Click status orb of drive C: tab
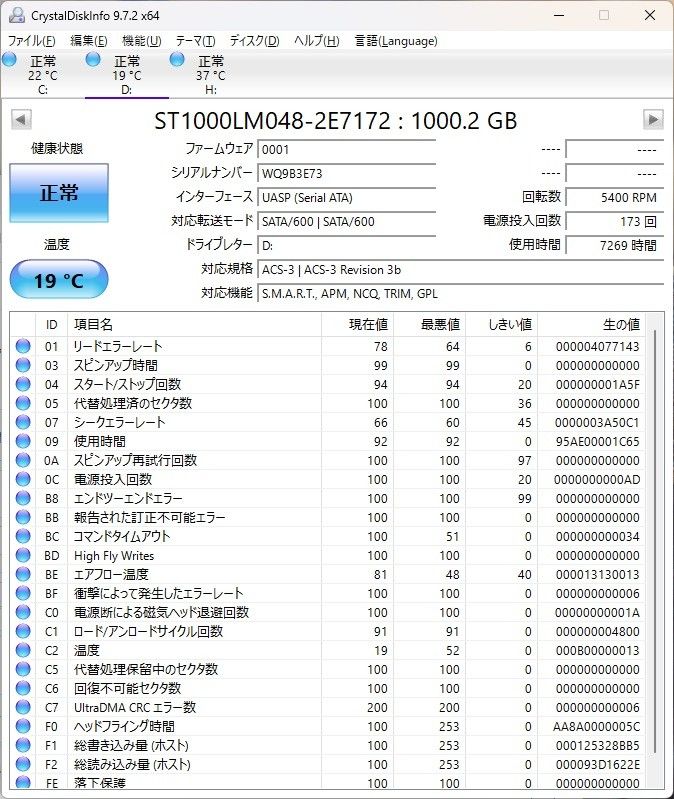 [x=9, y=60]
